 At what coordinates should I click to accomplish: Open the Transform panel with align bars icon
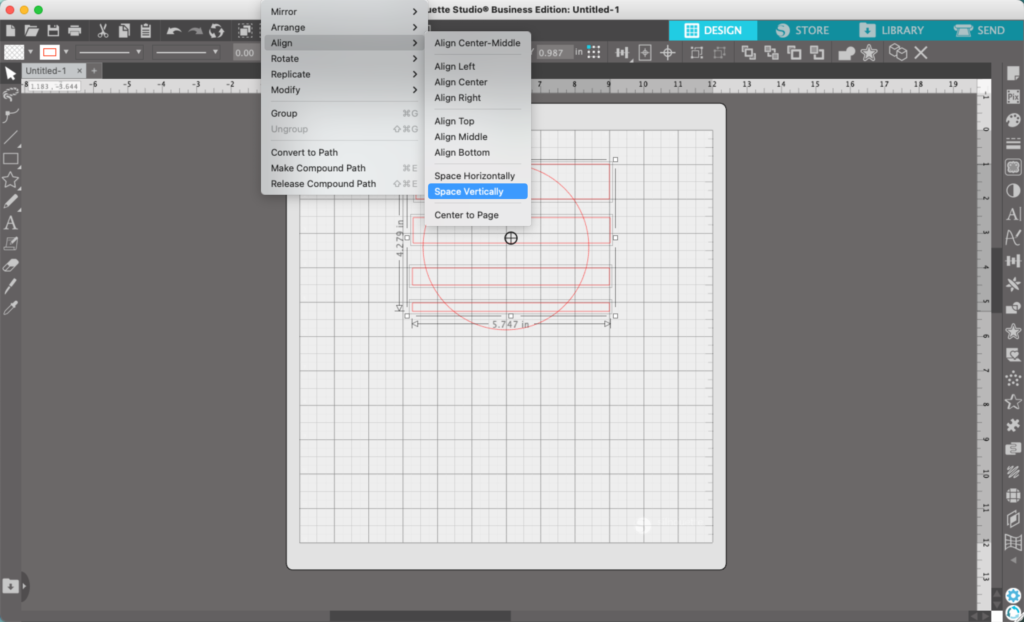[x=1013, y=261]
